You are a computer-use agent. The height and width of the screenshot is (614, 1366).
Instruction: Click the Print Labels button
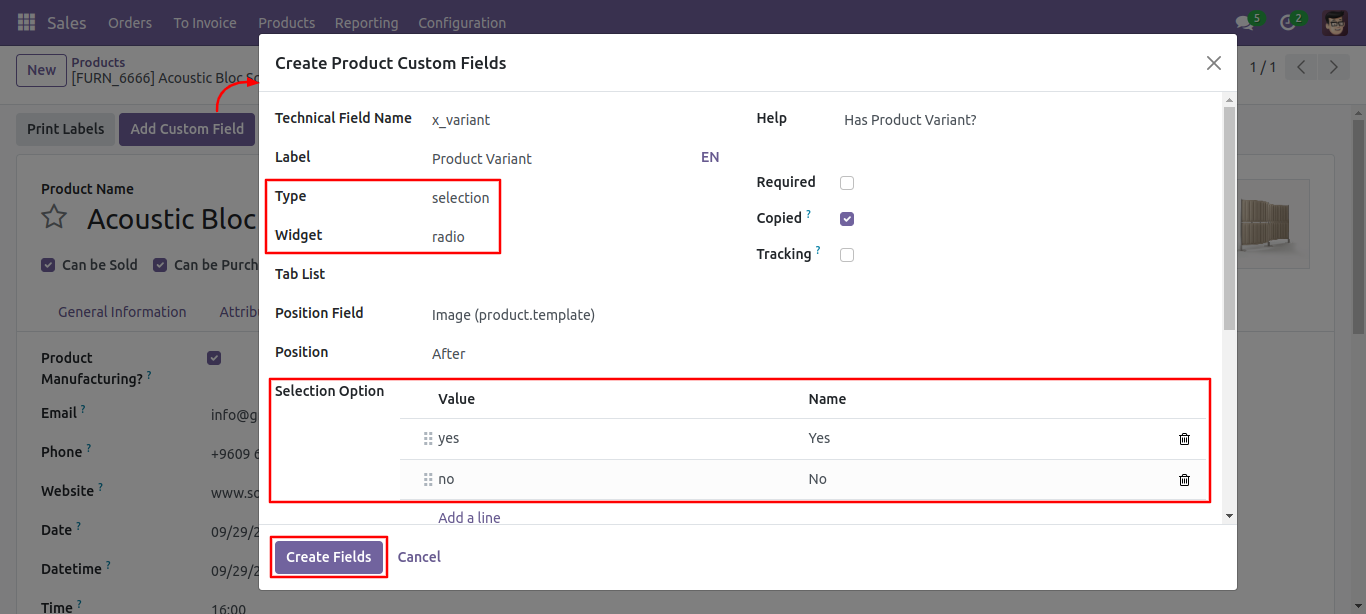[65, 129]
